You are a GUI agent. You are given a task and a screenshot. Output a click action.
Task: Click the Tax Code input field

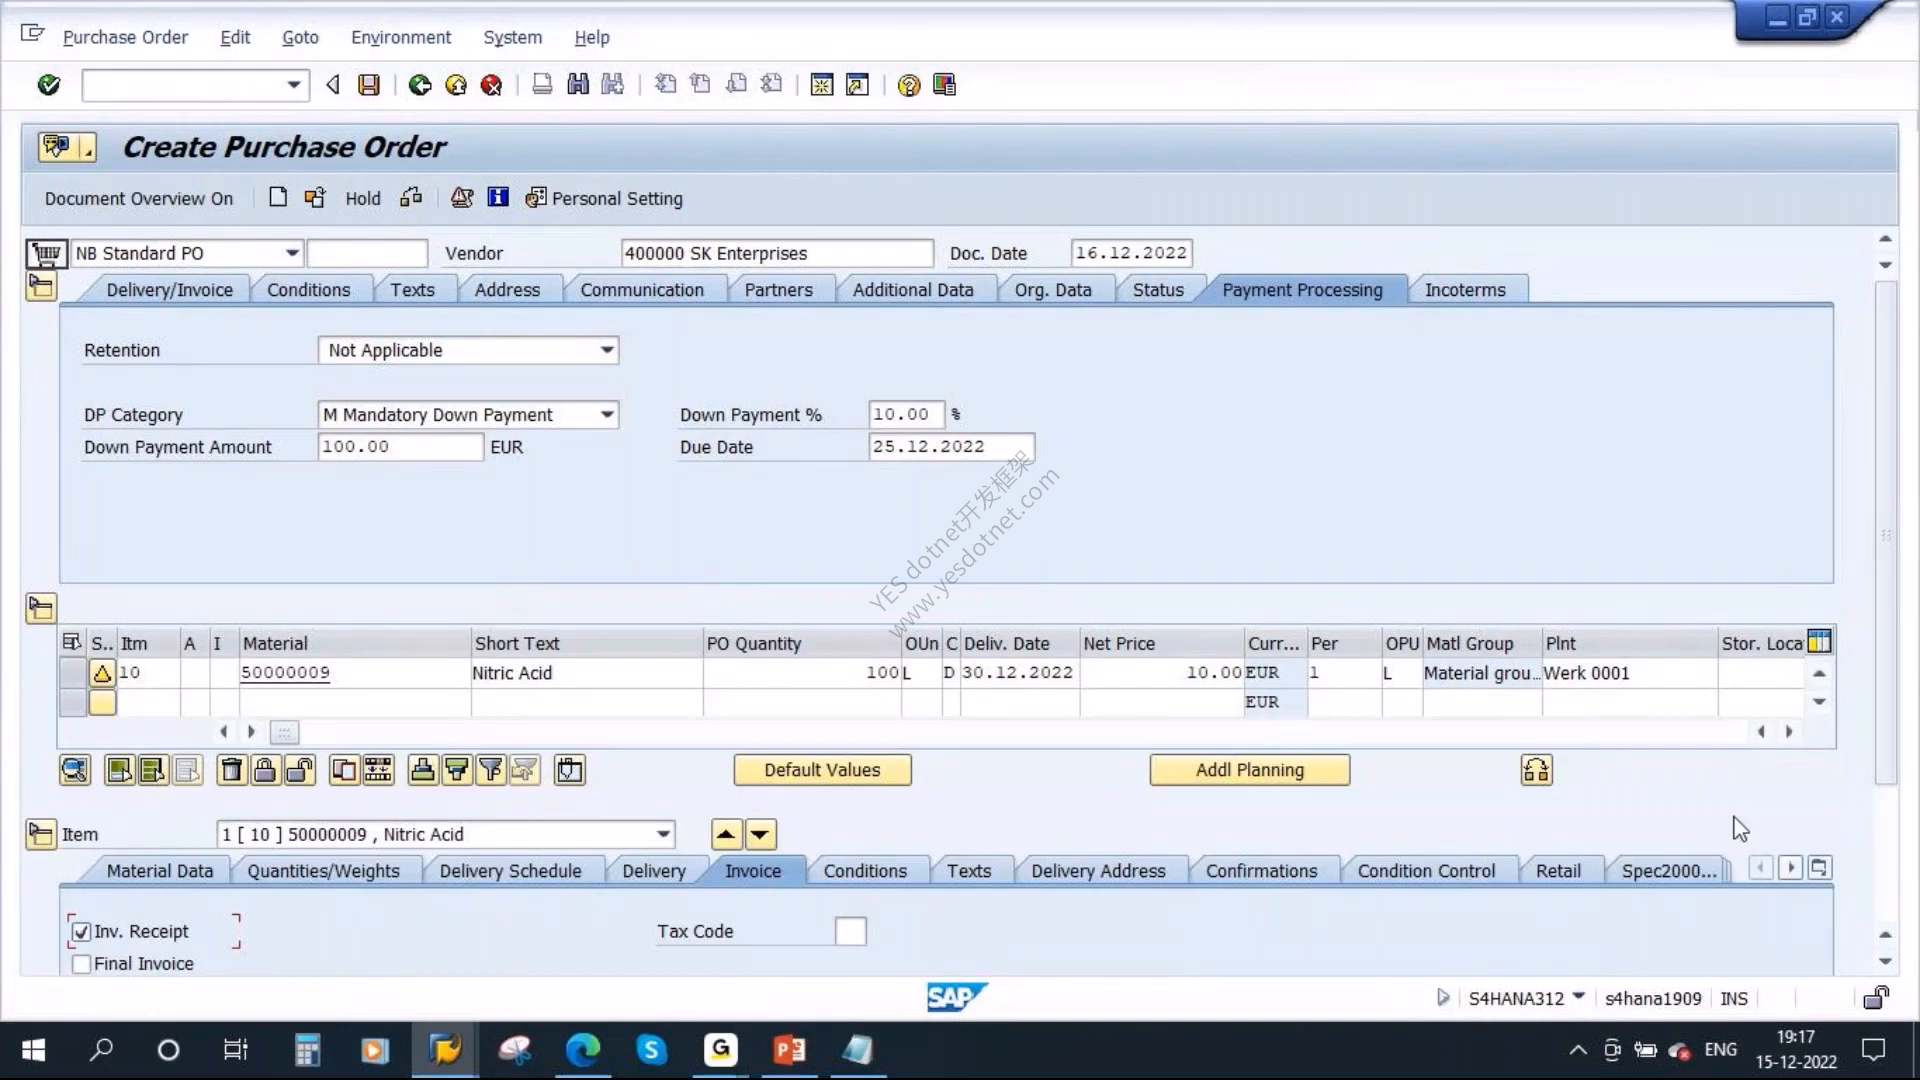(x=850, y=931)
